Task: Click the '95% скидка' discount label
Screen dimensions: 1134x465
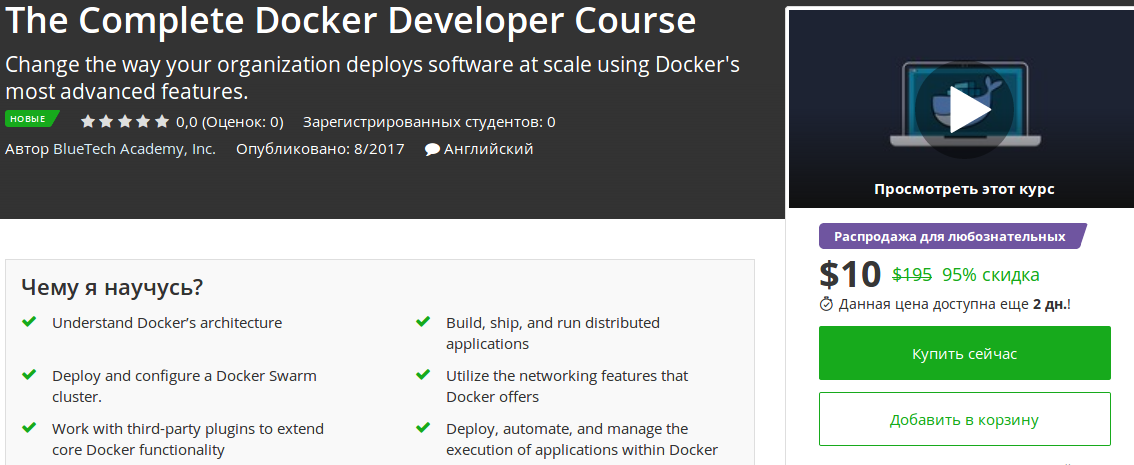Action: click(991, 275)
